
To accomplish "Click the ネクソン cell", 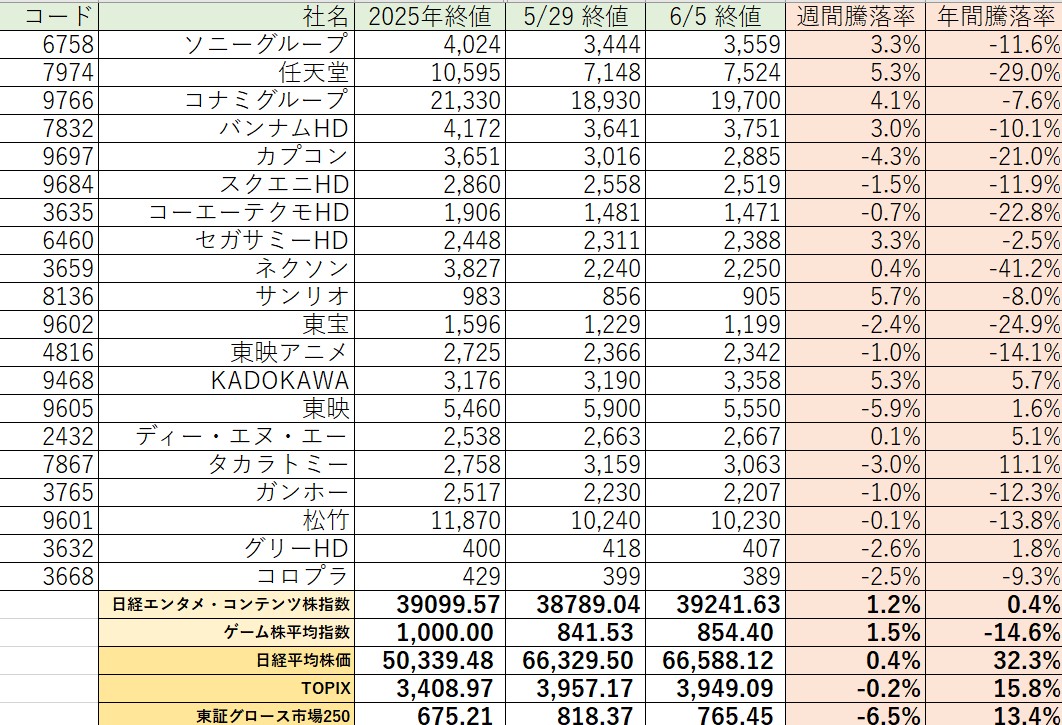I will click(226, 268).
